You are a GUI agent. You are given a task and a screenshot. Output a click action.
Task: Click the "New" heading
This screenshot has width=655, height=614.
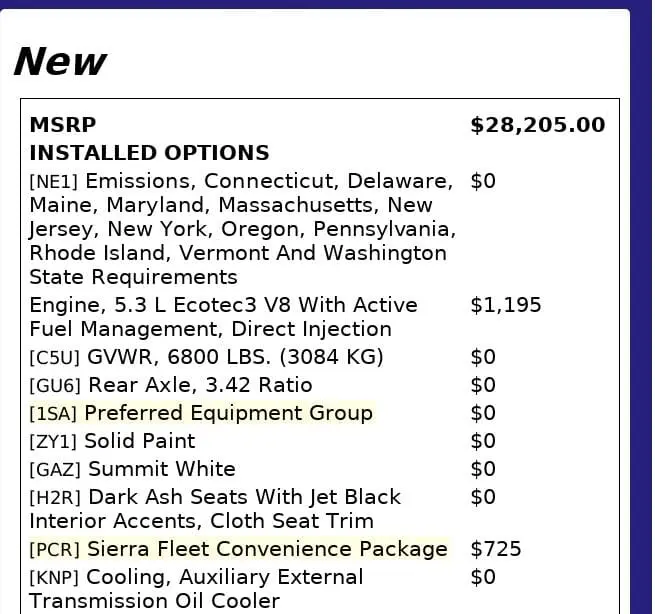point(60,62)
